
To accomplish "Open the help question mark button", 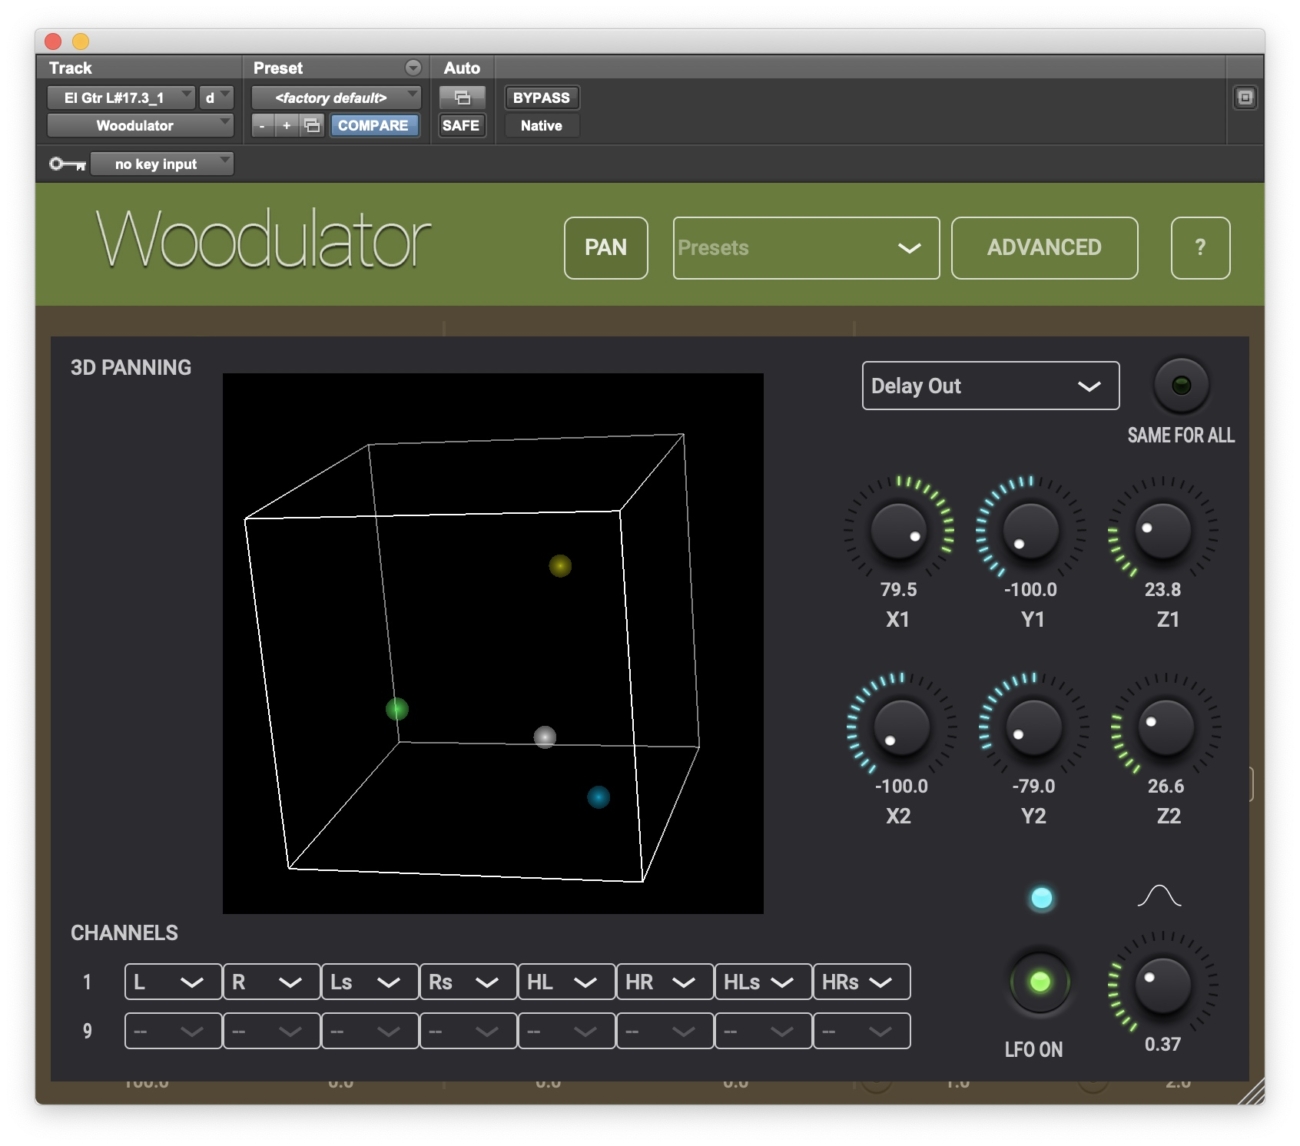I will pyautogui.click(x=1200, y=248).
